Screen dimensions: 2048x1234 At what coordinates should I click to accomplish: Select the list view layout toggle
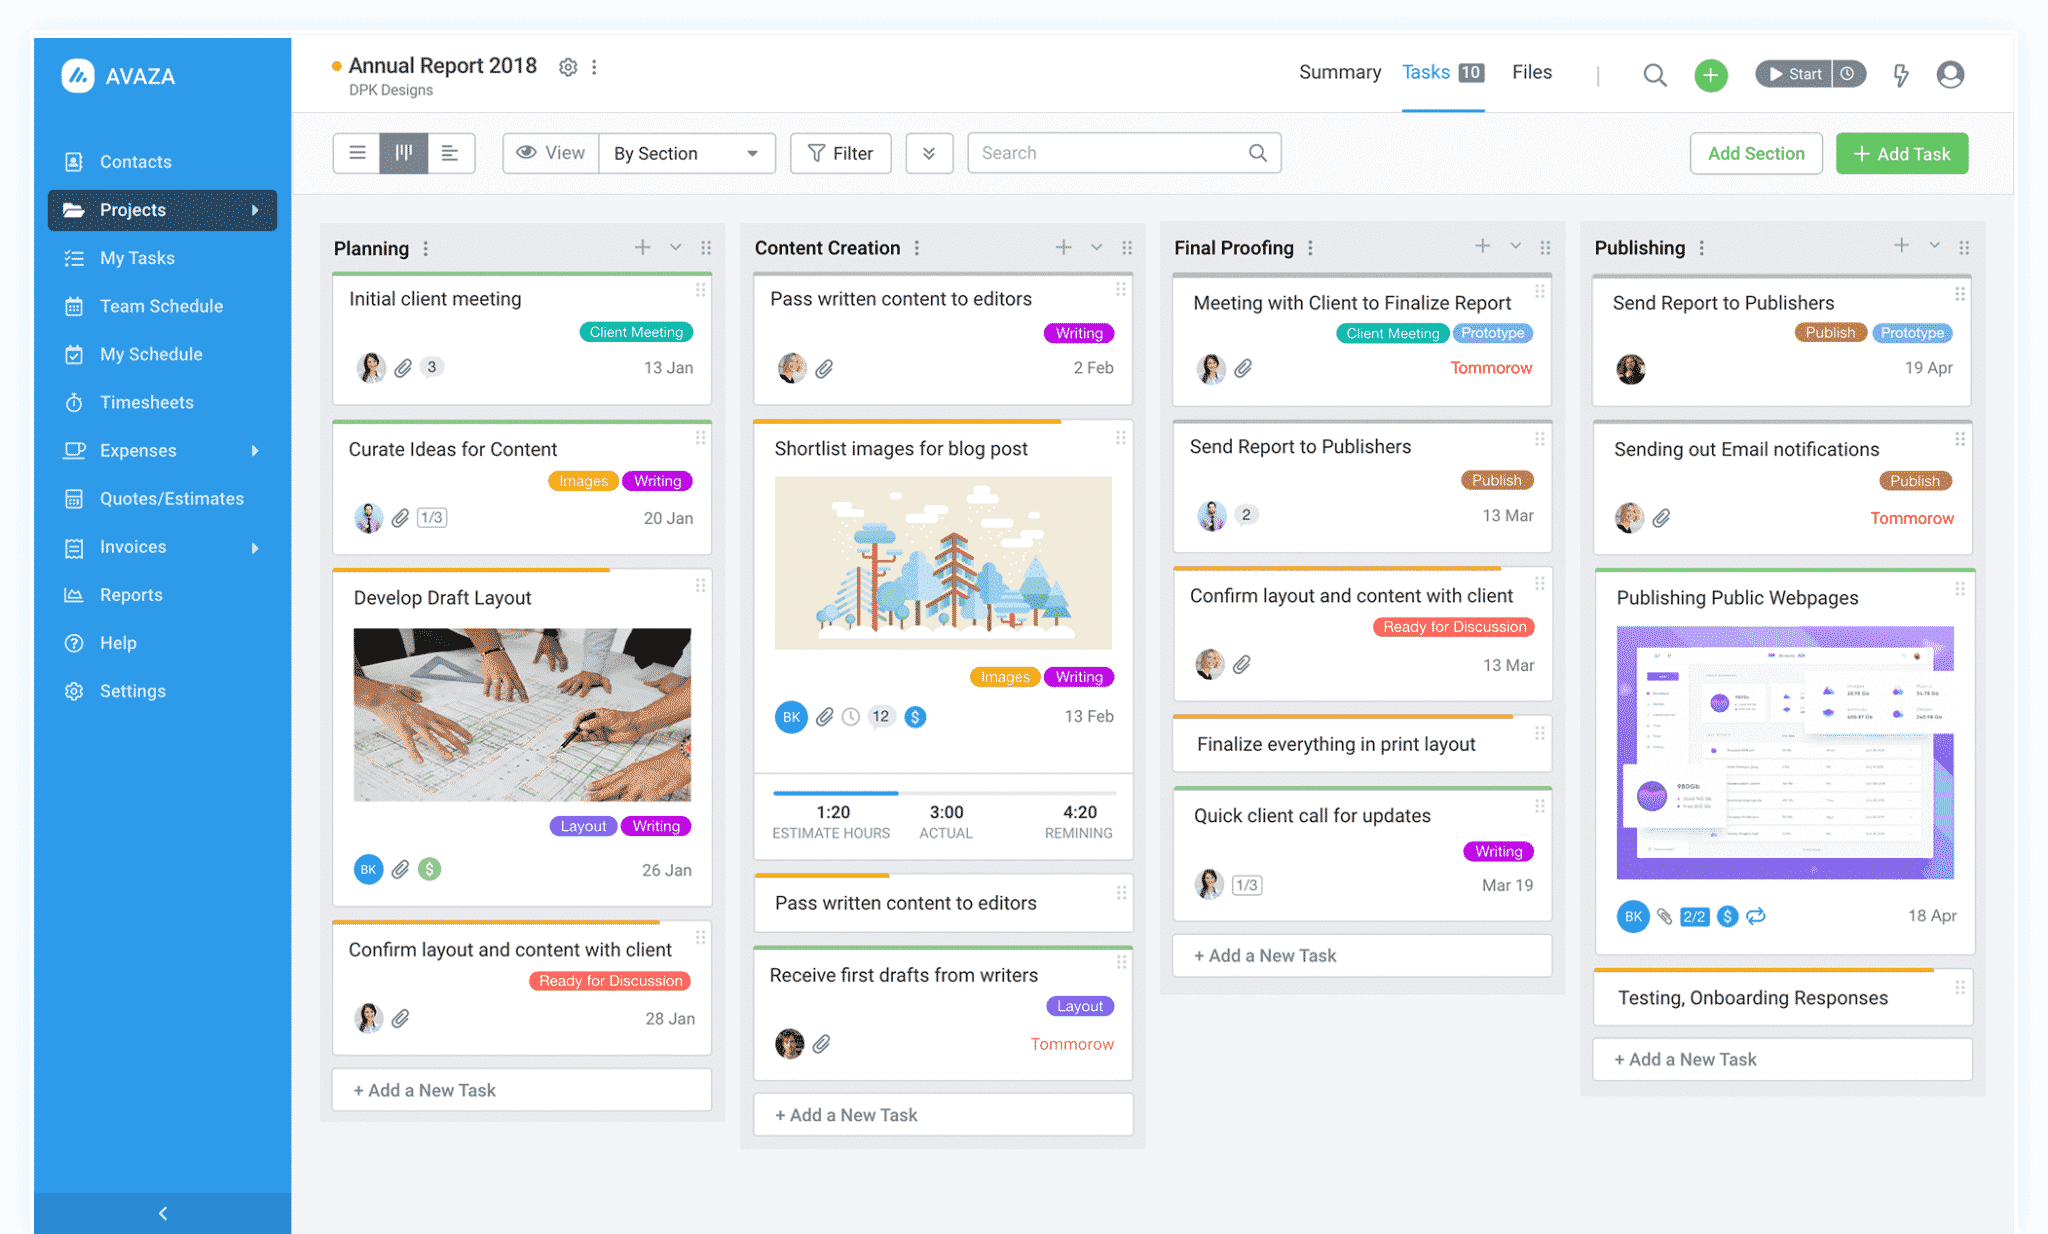pos(356,152)
